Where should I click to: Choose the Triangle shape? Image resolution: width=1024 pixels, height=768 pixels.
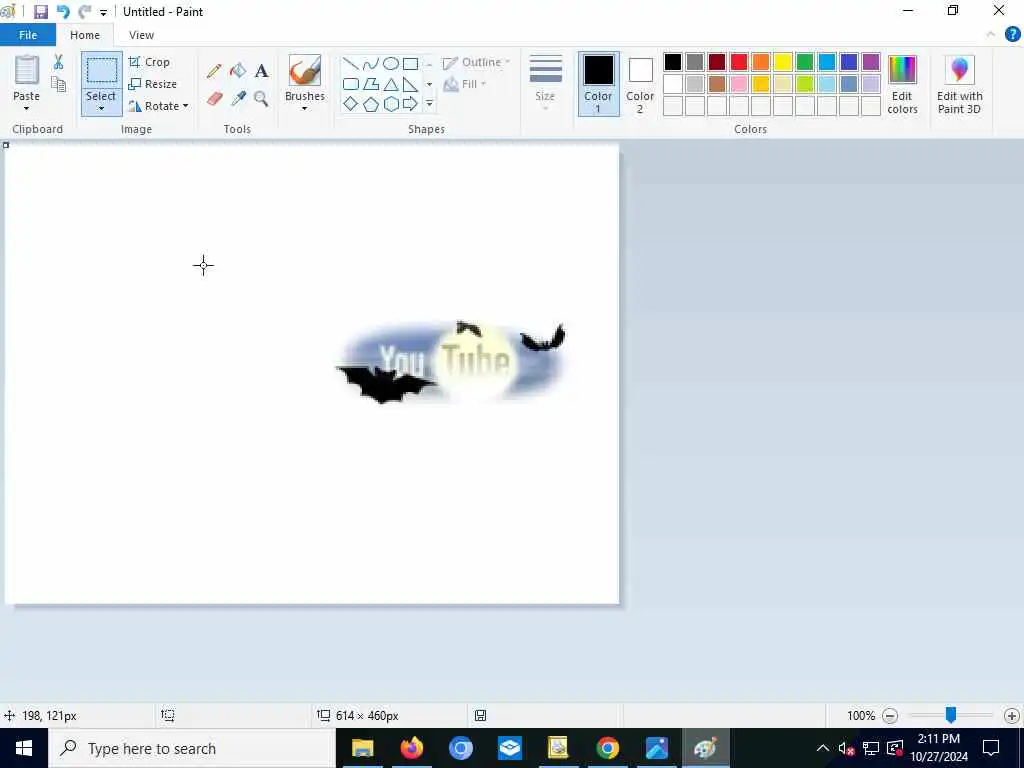391,84
